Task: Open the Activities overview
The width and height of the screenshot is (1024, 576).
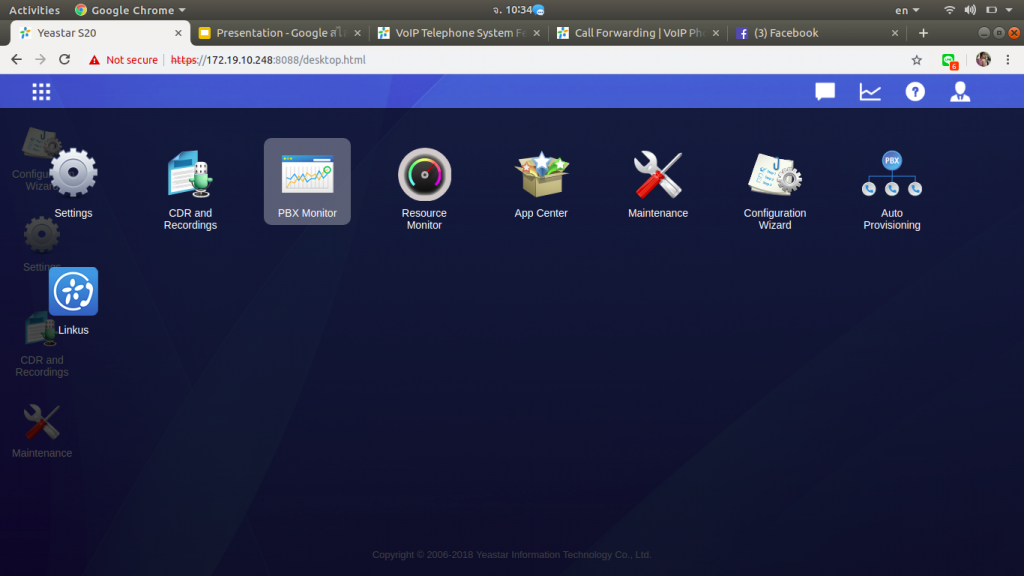Action: (x=35, y=10)
